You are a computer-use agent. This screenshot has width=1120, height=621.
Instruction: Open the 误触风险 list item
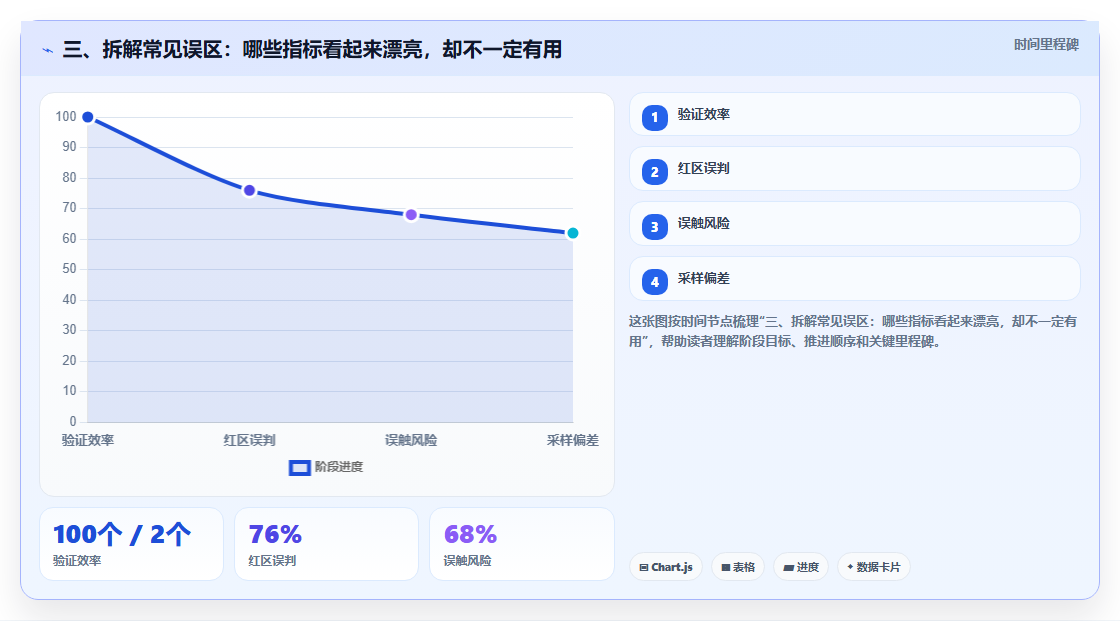tap(854, 224)
